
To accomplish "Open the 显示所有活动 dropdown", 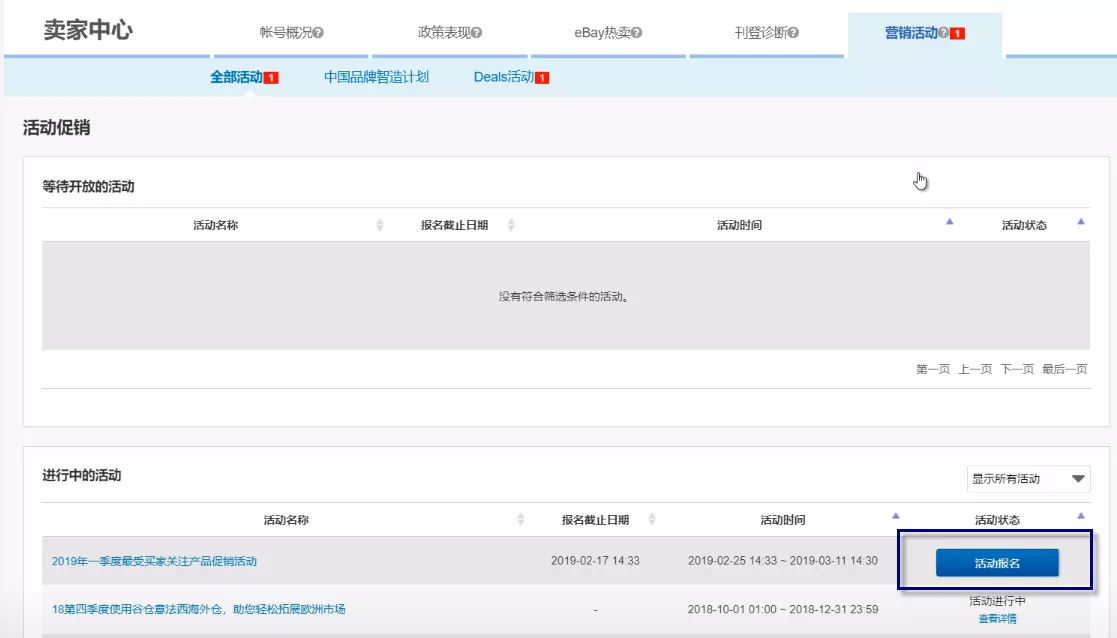I will tap(1028, 479).
